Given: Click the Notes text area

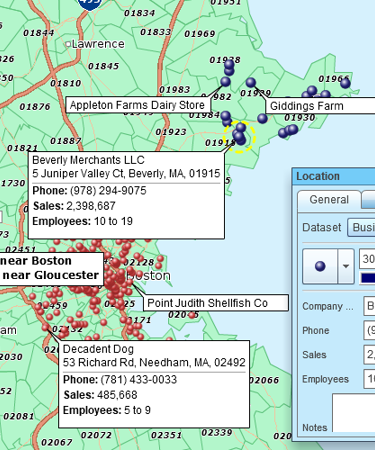Looking at the screenshot, I should click(x=354, y=413).
